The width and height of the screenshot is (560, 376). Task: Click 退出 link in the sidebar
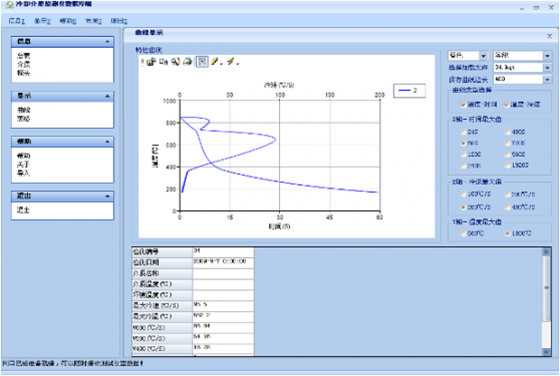pos(23,210)
